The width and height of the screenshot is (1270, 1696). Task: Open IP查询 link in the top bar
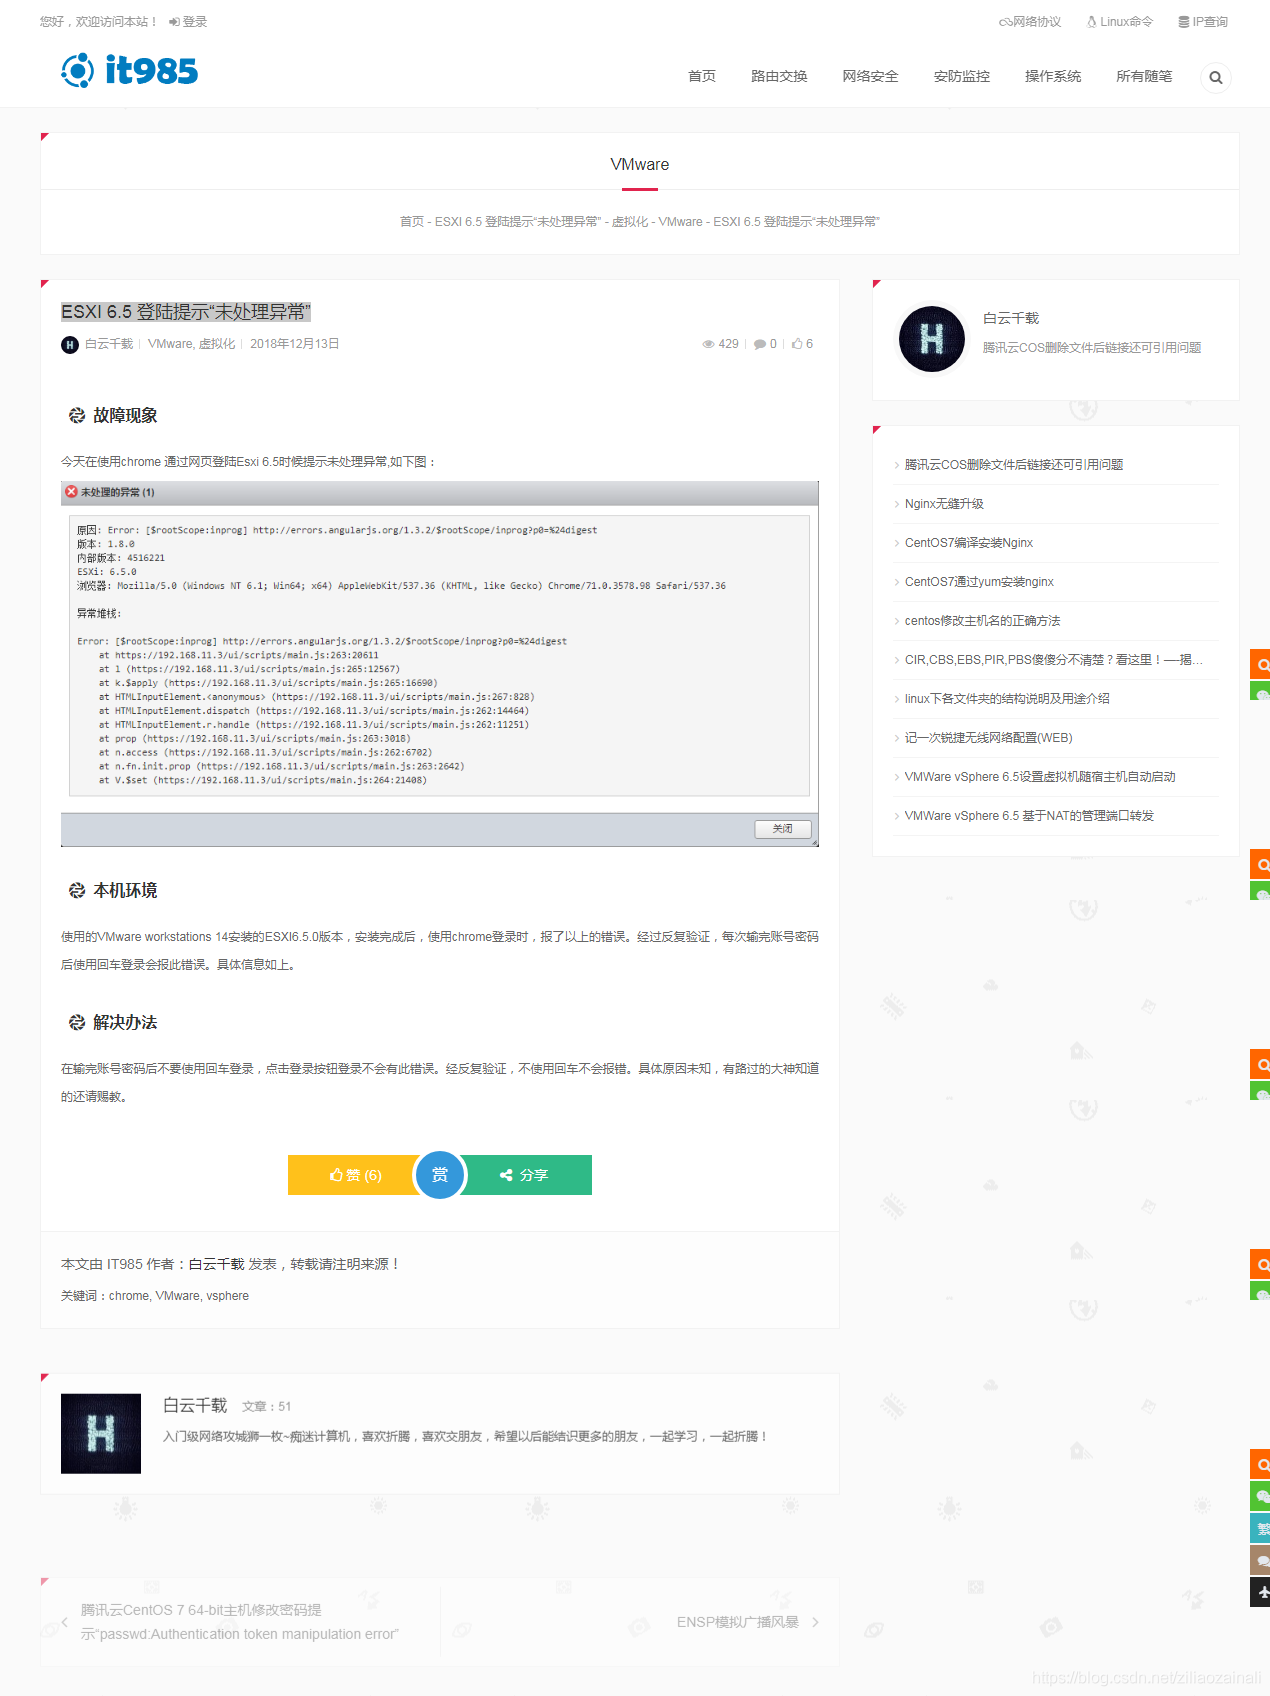(x=1203, y=22)
